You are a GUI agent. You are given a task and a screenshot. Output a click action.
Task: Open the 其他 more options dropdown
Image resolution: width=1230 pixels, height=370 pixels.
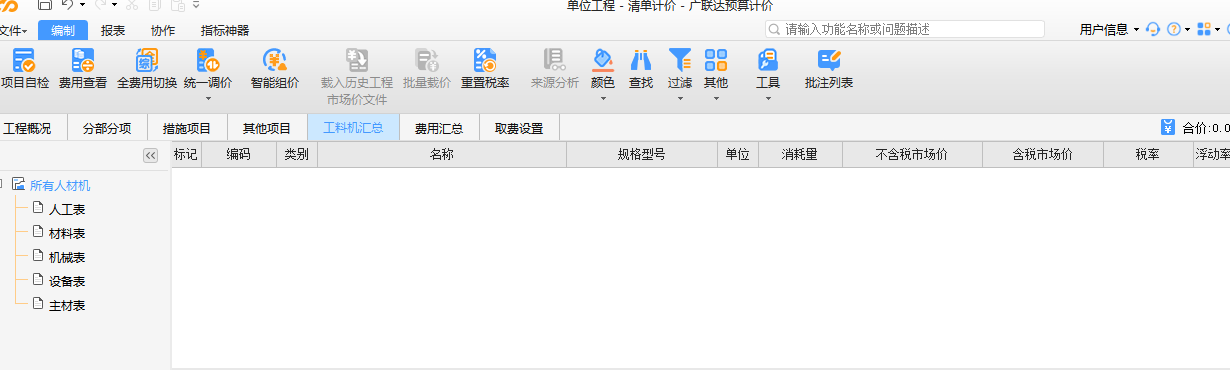coord(715,75)
